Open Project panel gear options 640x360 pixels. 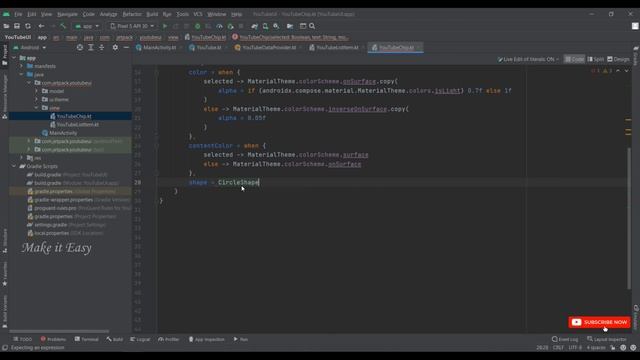pos(115,47)
